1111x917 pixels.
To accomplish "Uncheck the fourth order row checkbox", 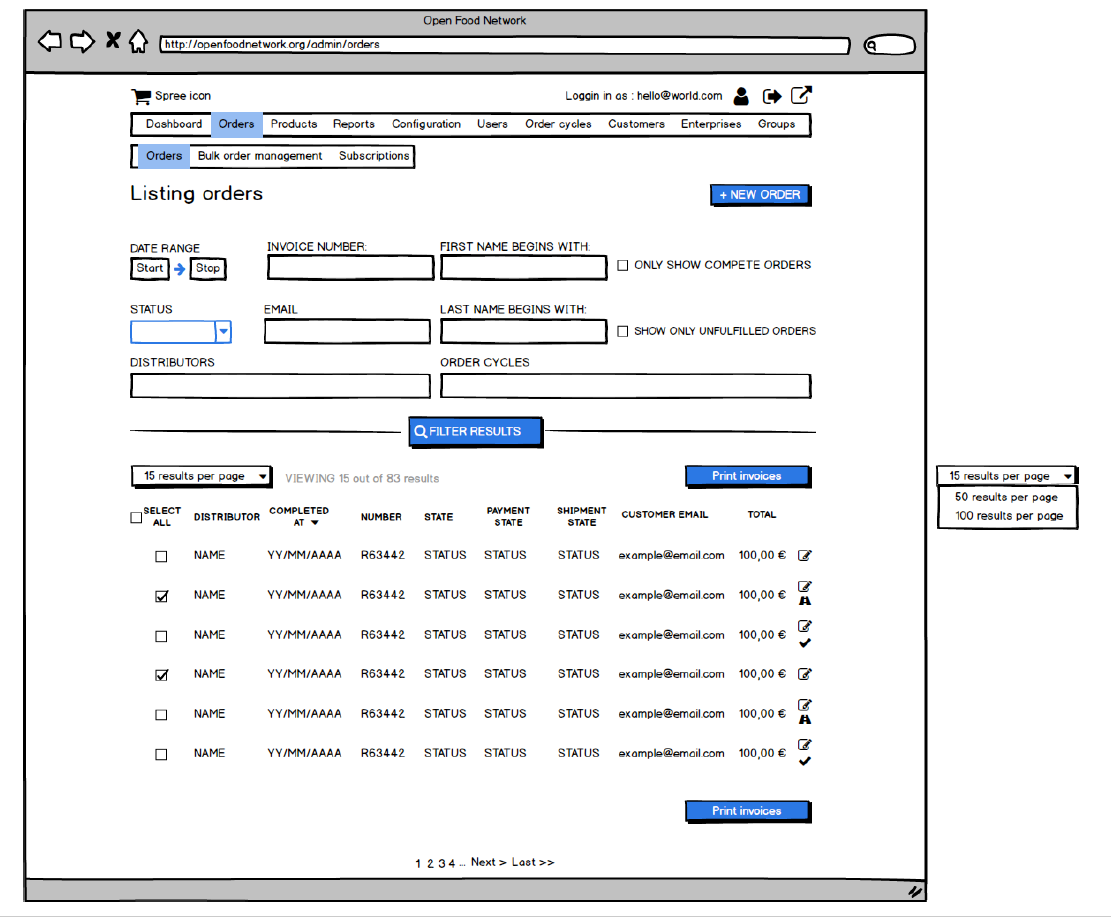I will click(162, 675).
